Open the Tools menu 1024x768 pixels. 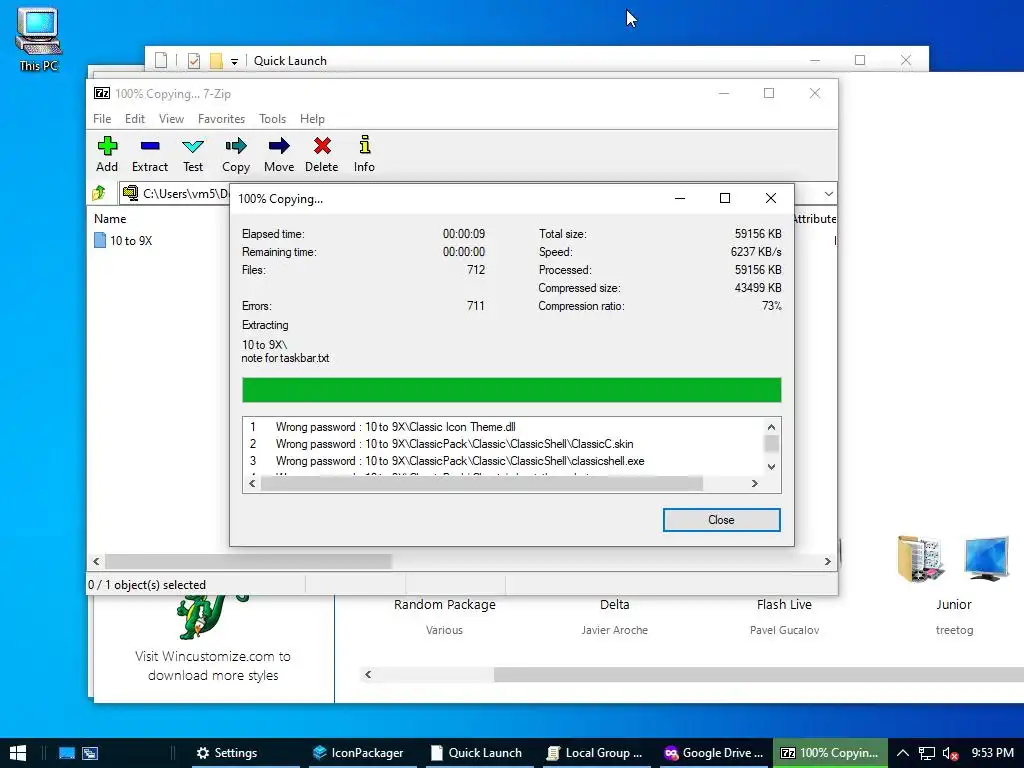(272, 119)
